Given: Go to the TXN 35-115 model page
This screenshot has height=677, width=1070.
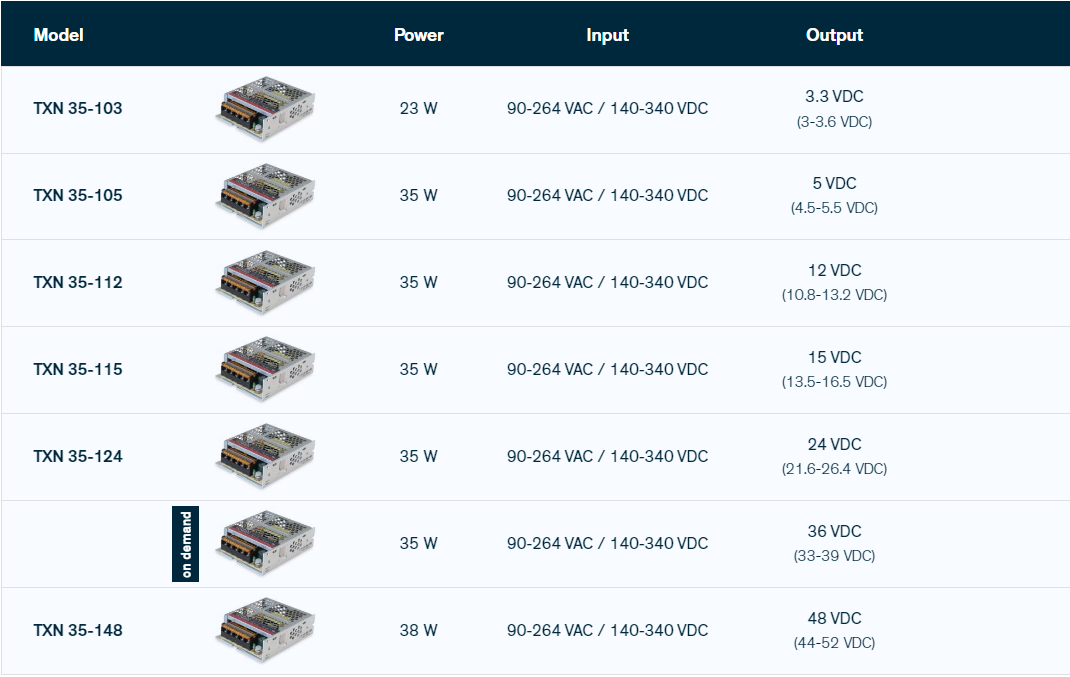Looking at the screenshot, I should point(78,370).
